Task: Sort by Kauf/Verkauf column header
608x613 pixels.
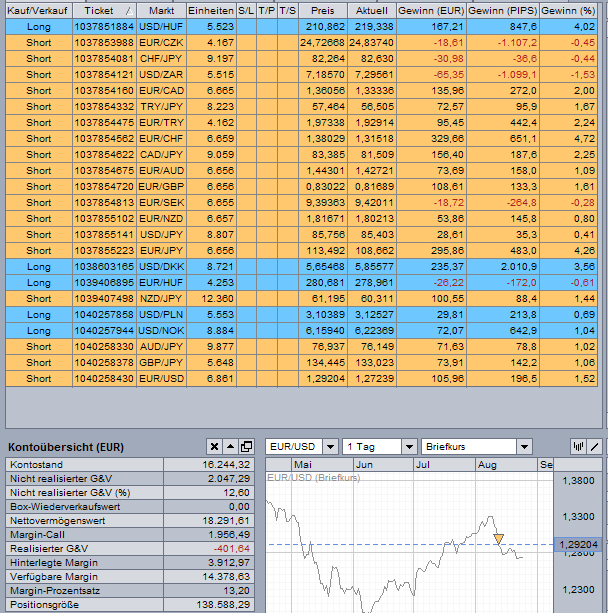Action: click(x=38, y=10)
